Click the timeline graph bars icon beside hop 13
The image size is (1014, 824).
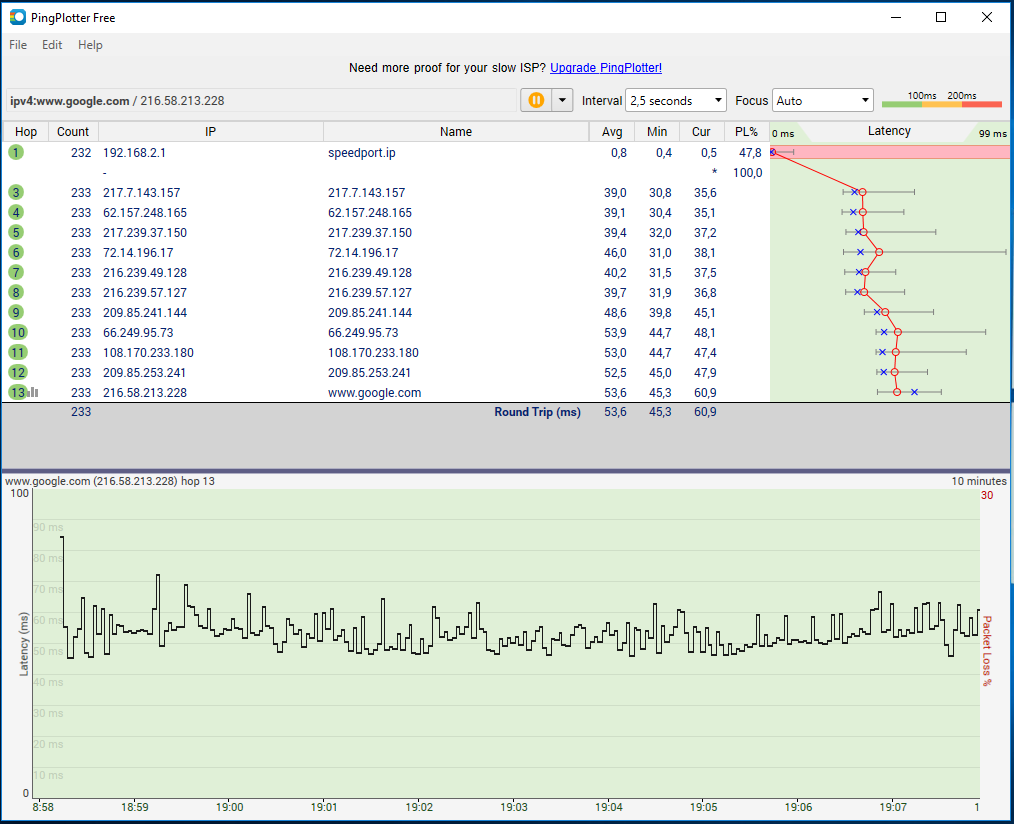(x=33, y=392)
